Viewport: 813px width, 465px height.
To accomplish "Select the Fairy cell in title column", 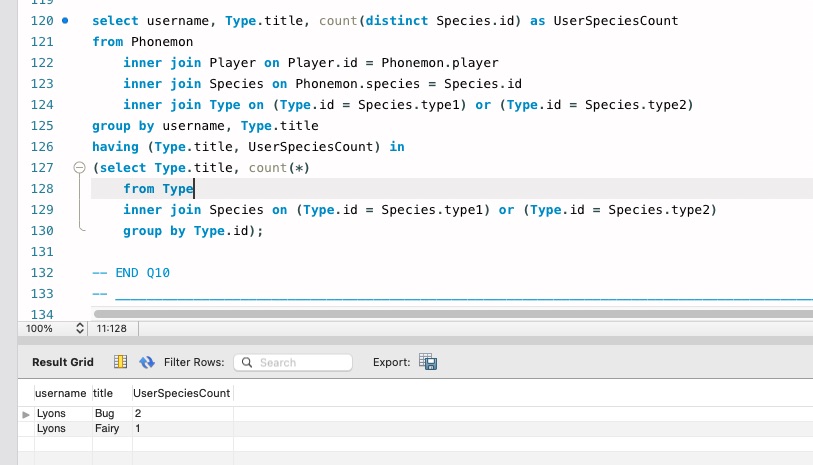I will pyautogui.click(x=107, y=428).
